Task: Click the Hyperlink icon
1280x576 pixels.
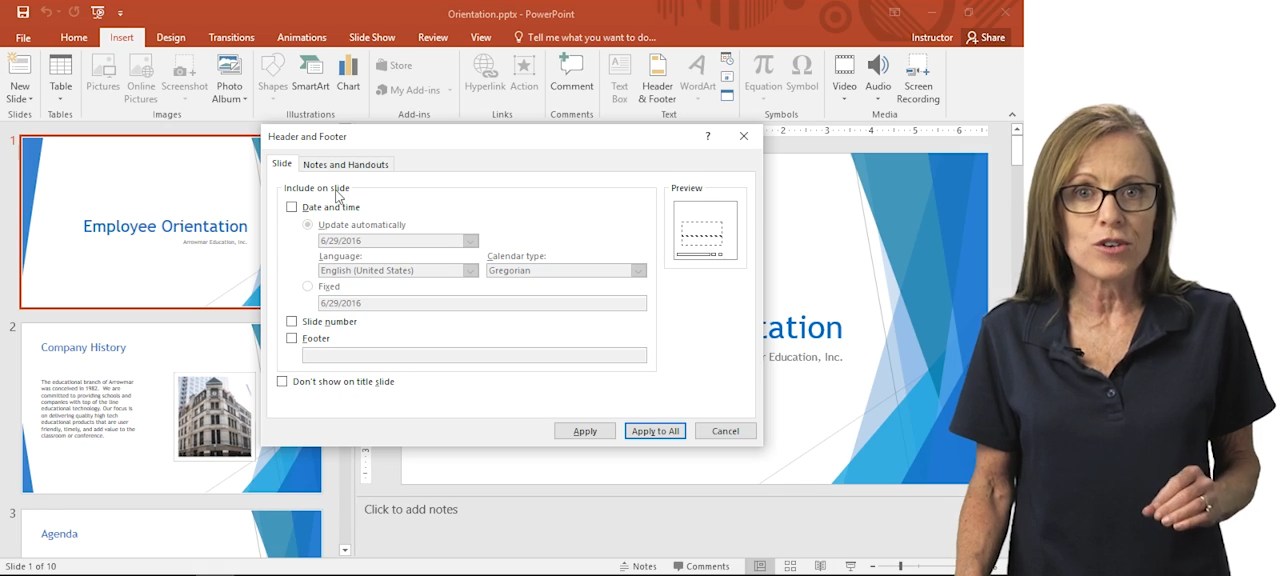Action: pos(485,73)
